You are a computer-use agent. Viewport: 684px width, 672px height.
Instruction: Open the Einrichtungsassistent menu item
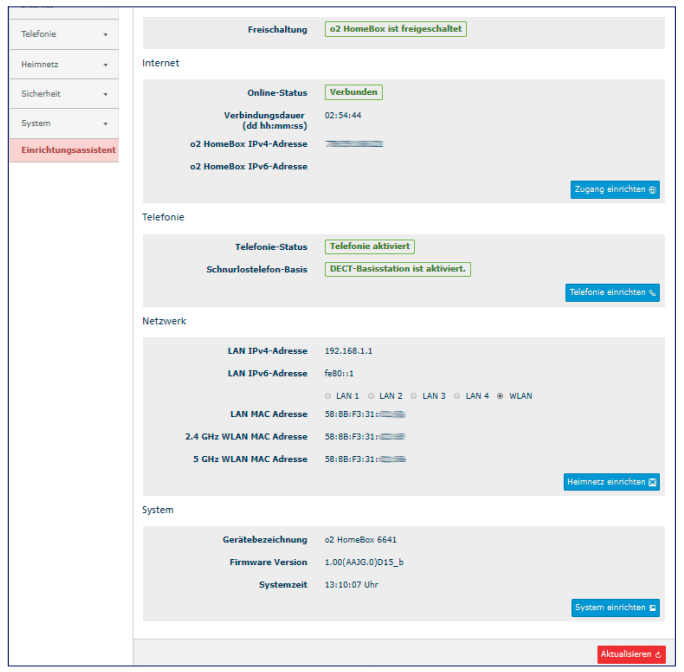[x=64, y=150]
